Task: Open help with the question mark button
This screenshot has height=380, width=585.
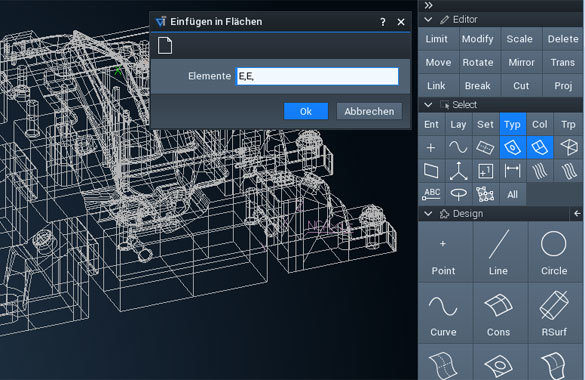Action: tap(383, 22)
